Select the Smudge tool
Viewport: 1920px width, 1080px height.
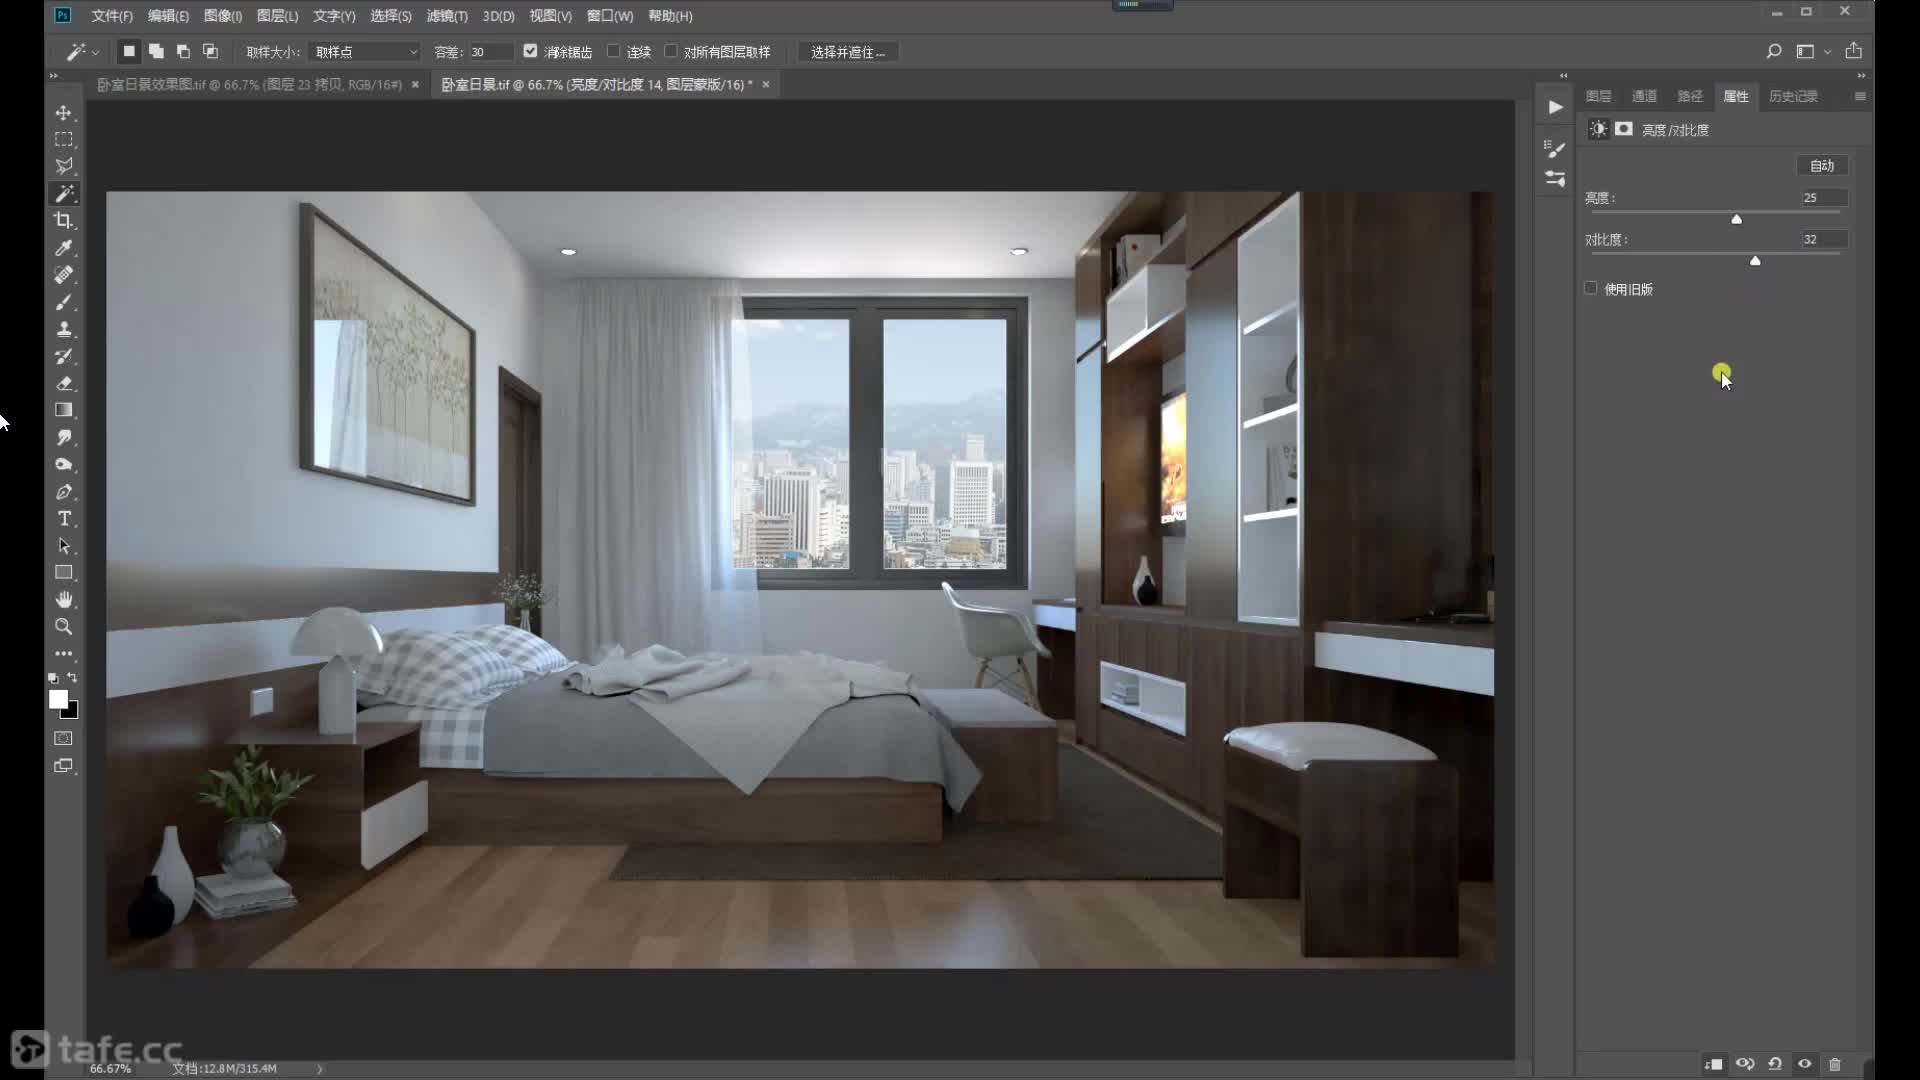click(x=63, y=437)
